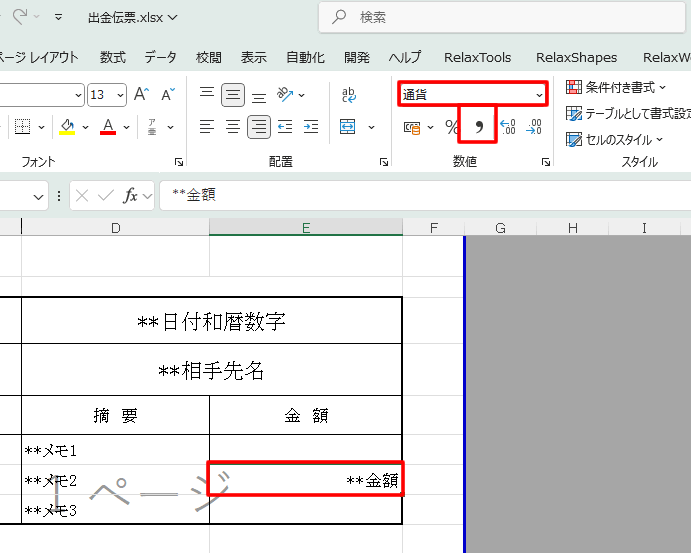Click the font color red A button
Image resolution: width=691 pixels, height=553 pixels.
(108, 127)
